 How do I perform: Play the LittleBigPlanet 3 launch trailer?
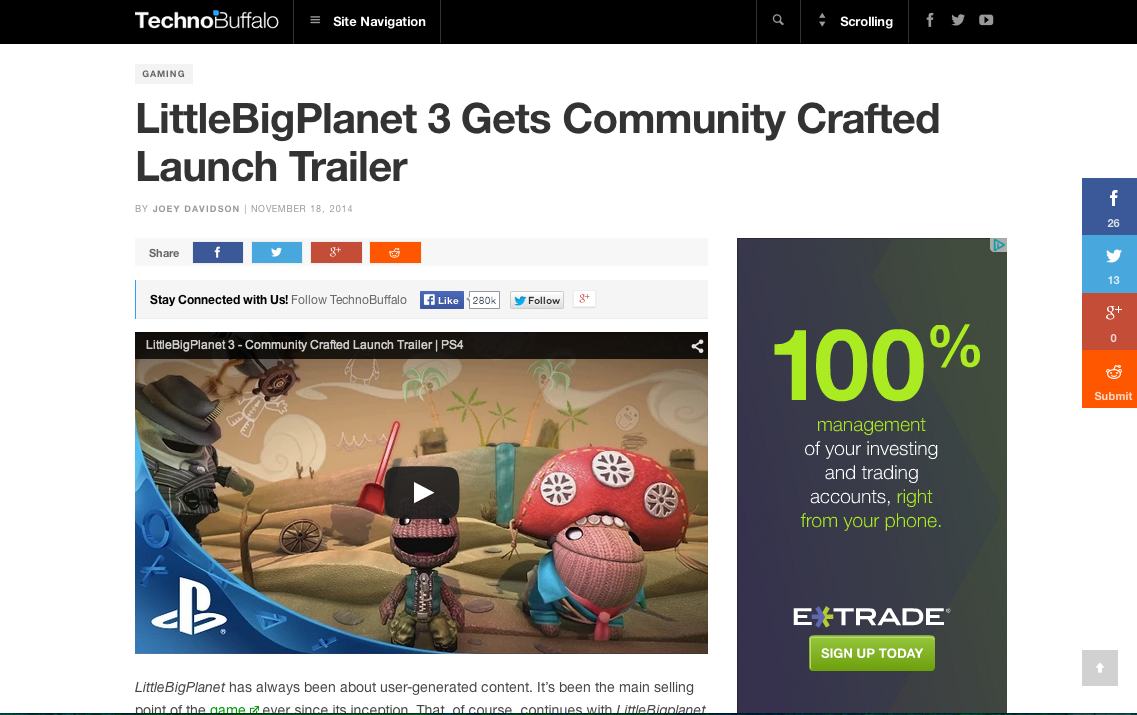[x=421, y=492]
